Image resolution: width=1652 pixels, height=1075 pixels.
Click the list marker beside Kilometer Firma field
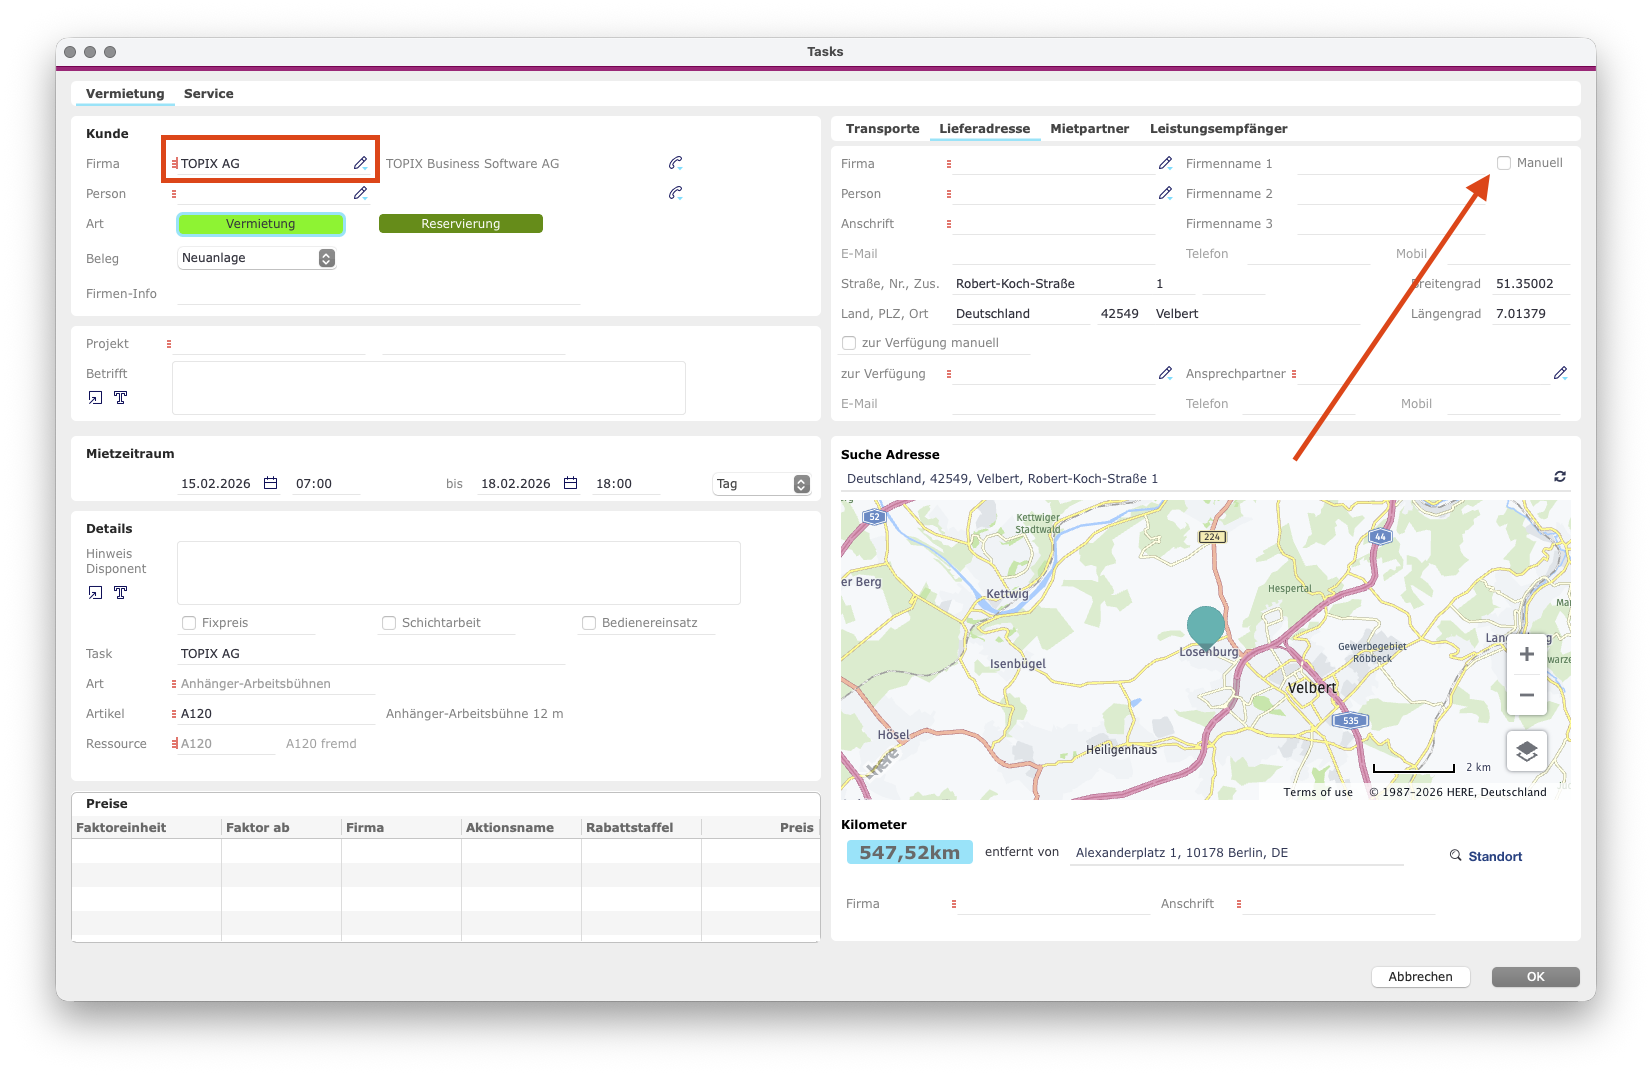954,904
